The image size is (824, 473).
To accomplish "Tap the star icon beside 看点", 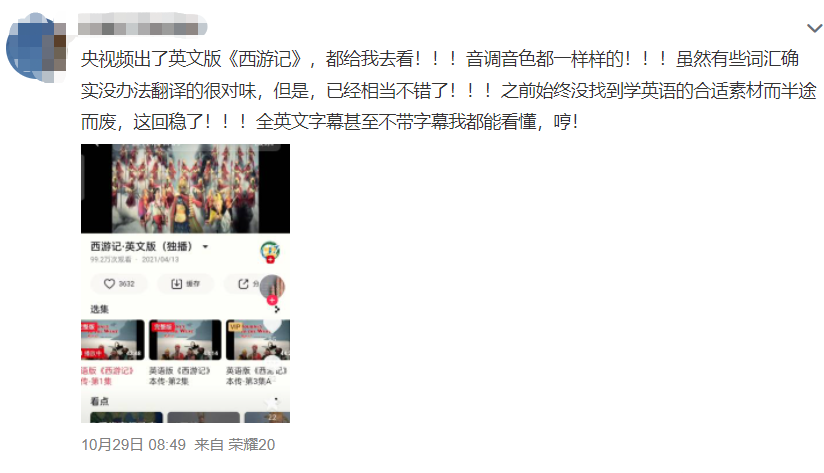I will click(x=272, y=403).
